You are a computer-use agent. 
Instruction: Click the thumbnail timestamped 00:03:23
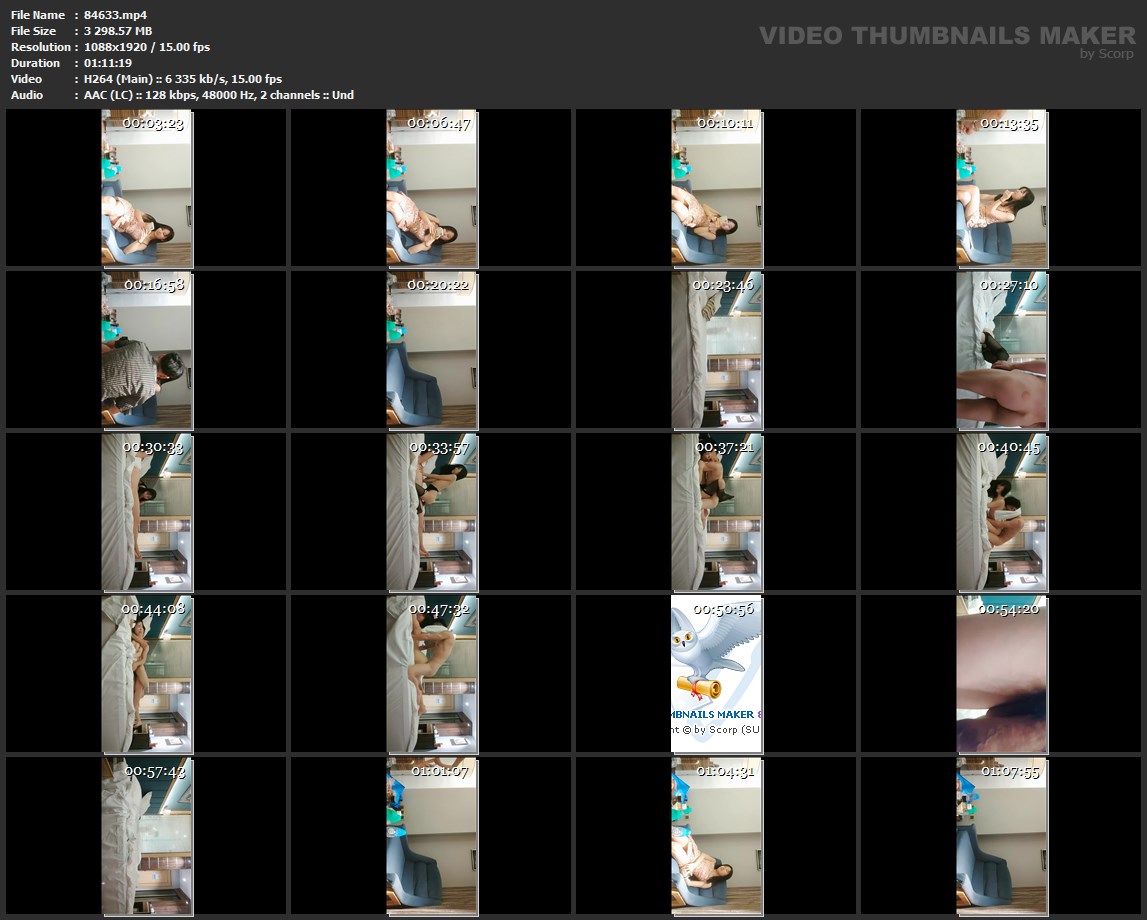click(147, 188)
